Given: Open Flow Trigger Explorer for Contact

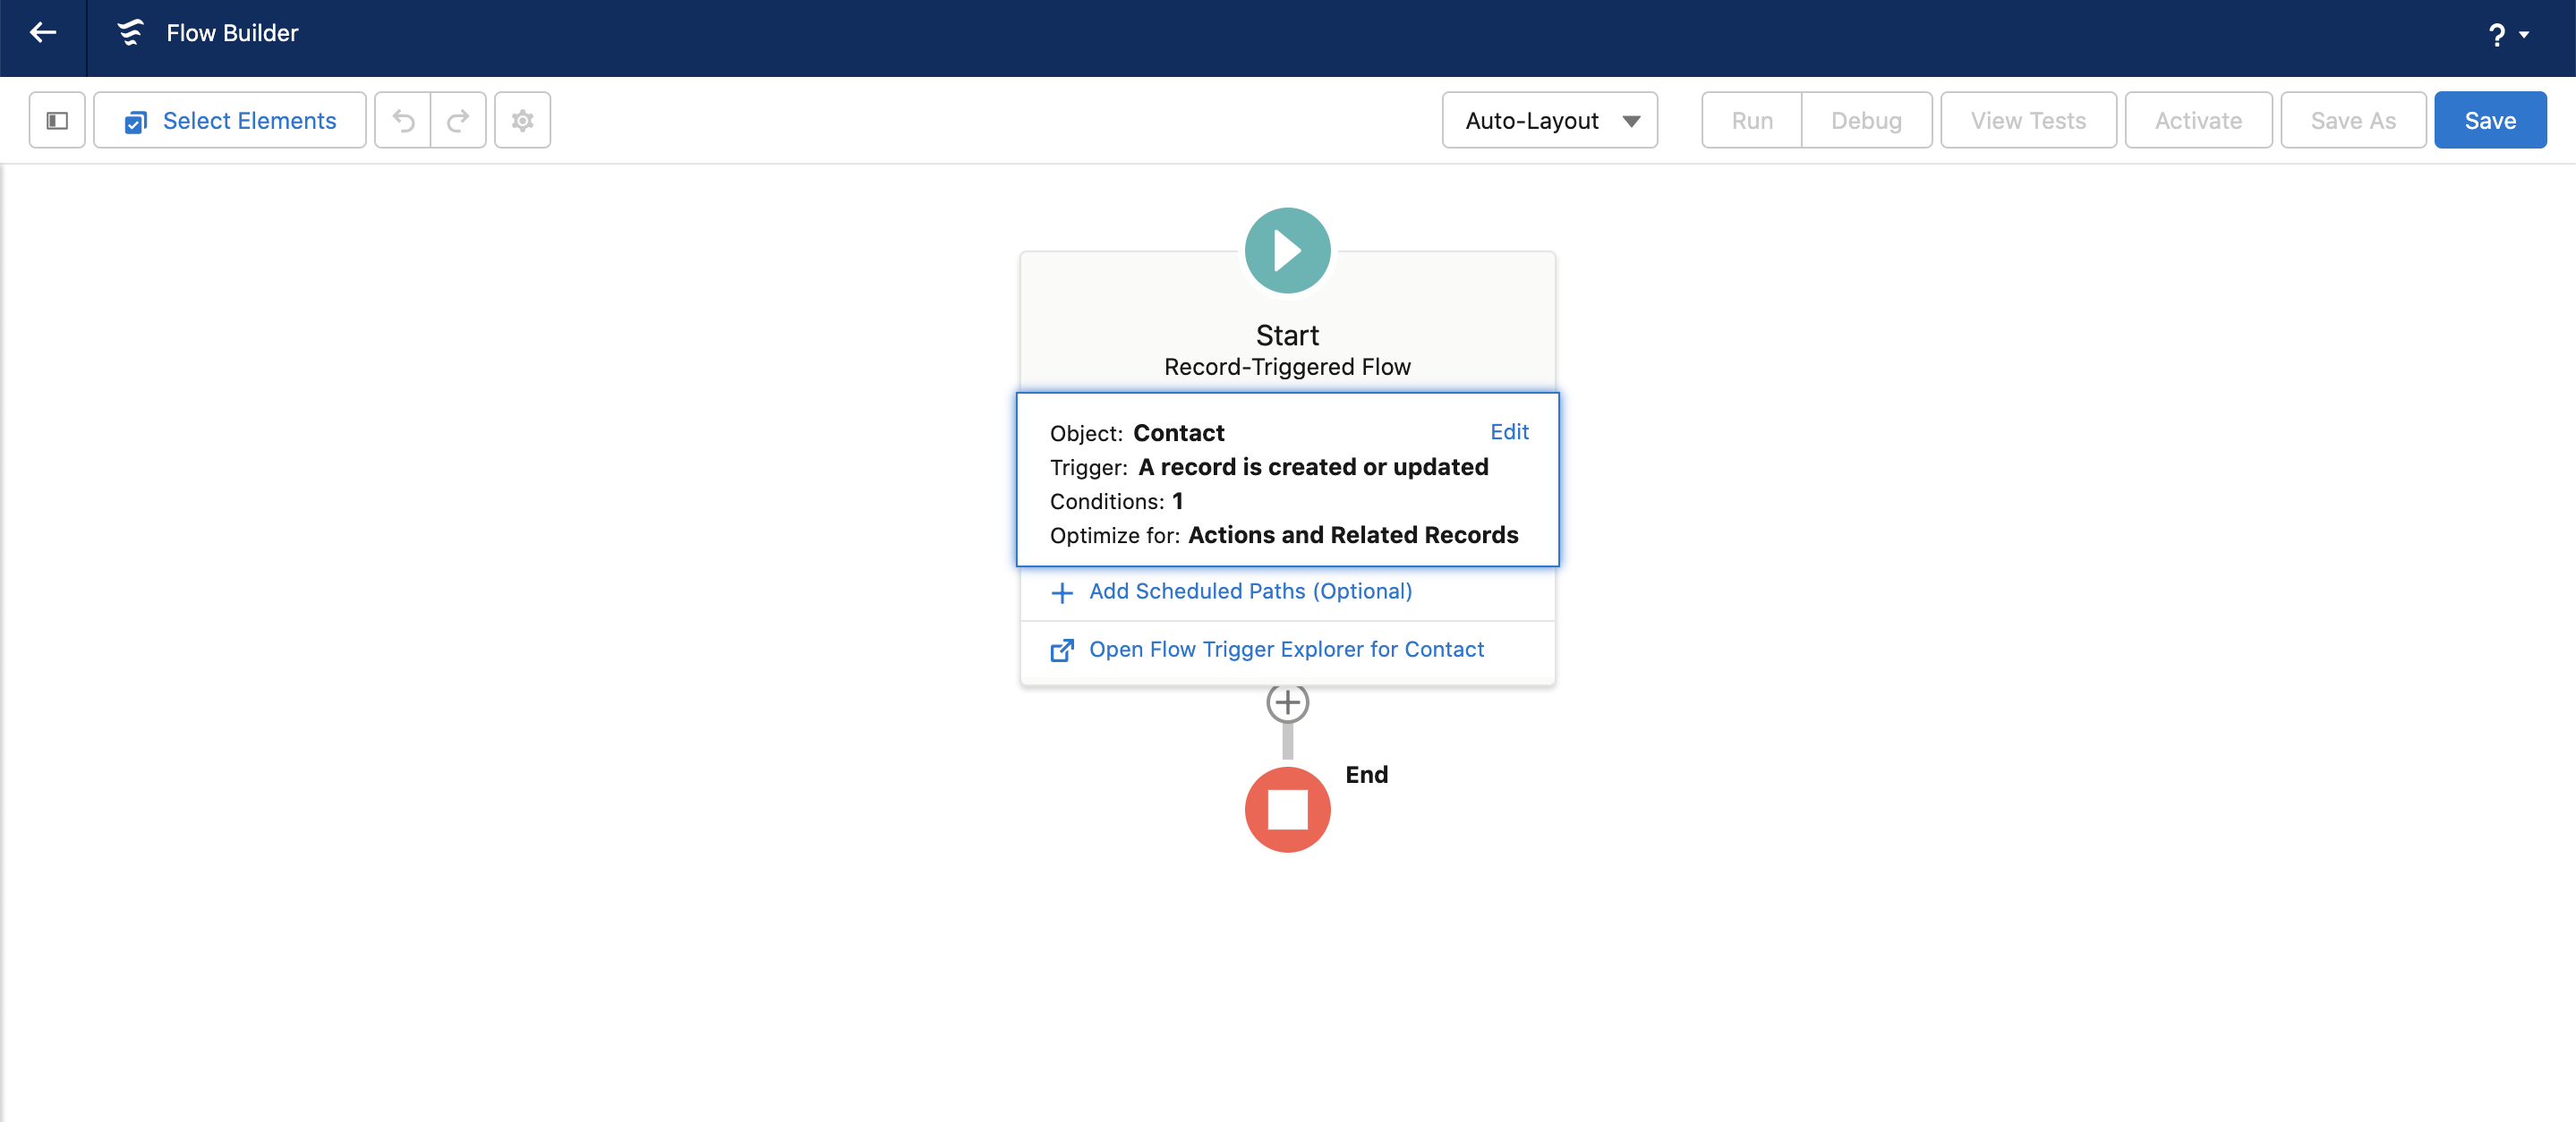Looking at the screenshot, I should (1286, 650).
